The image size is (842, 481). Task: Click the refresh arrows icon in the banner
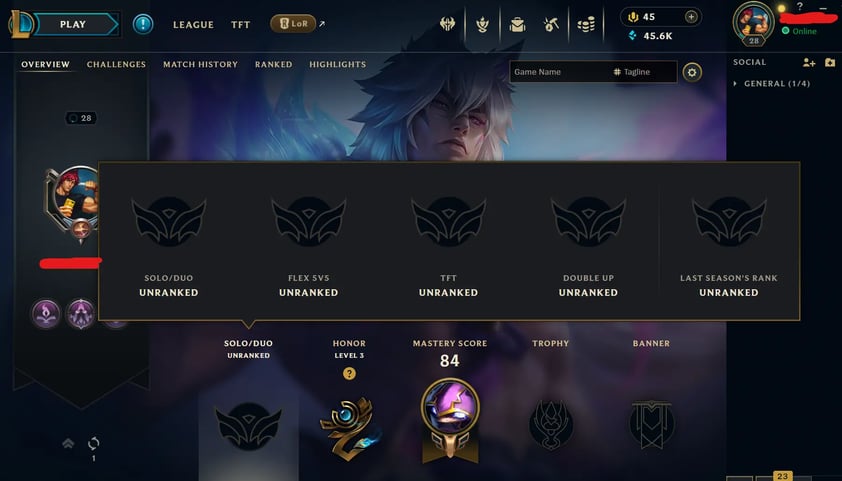tap(93, 443)
